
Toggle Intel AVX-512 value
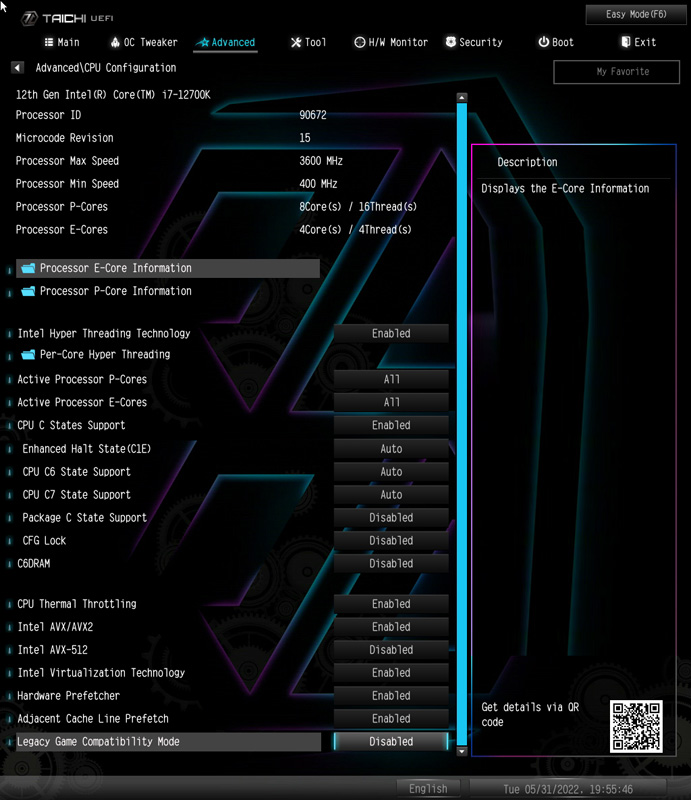click(391, 649)
